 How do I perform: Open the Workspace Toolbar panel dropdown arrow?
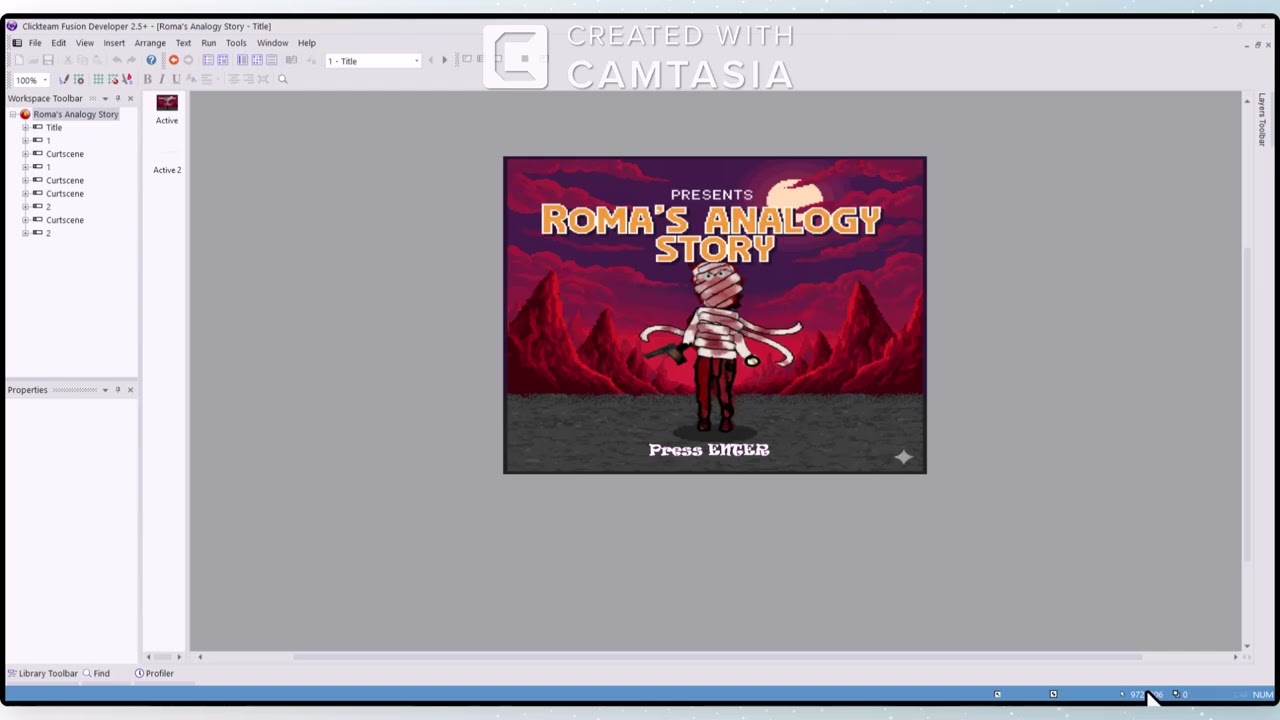tap(105, 98)
